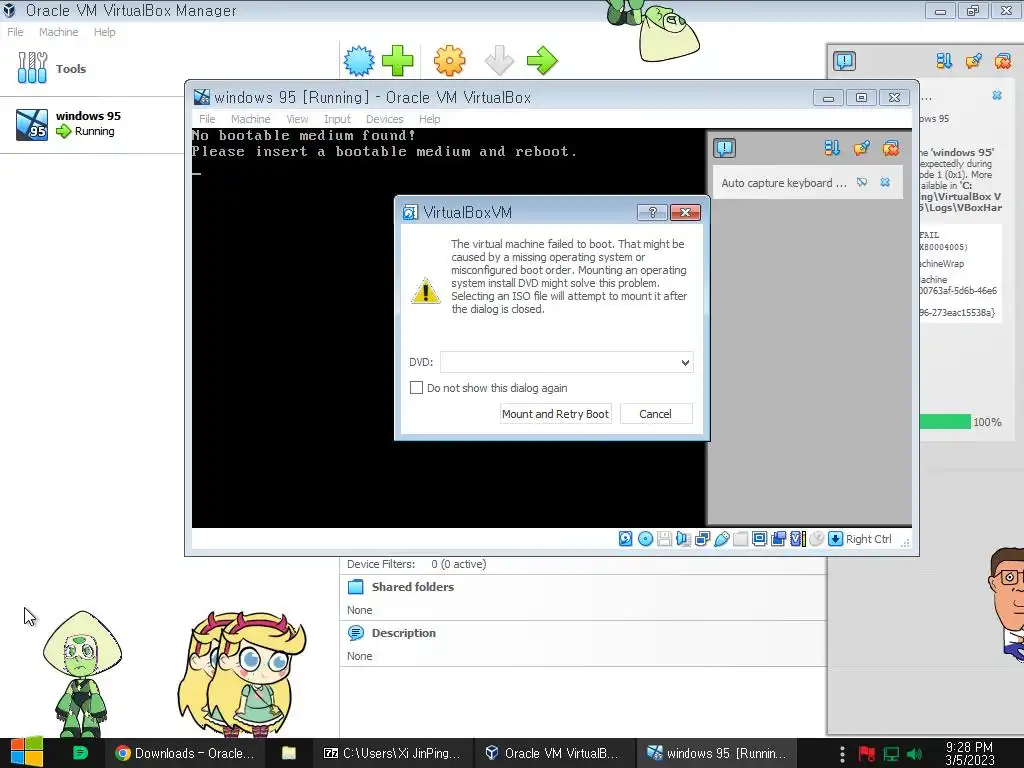
Task: Open Machine menu in VM window
Action: (x=250, y=119)
